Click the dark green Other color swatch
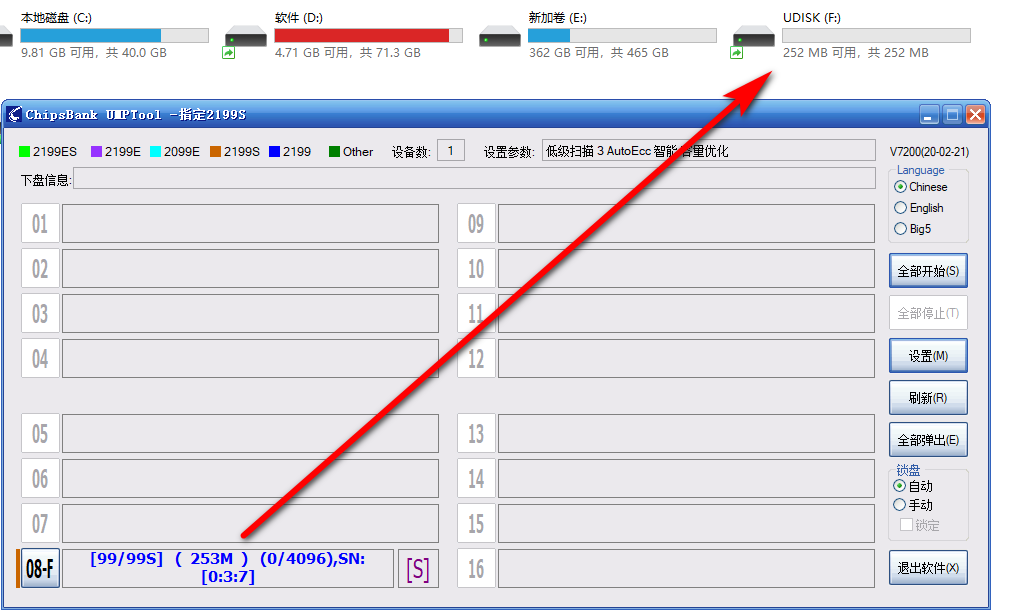 click(335, 152)
